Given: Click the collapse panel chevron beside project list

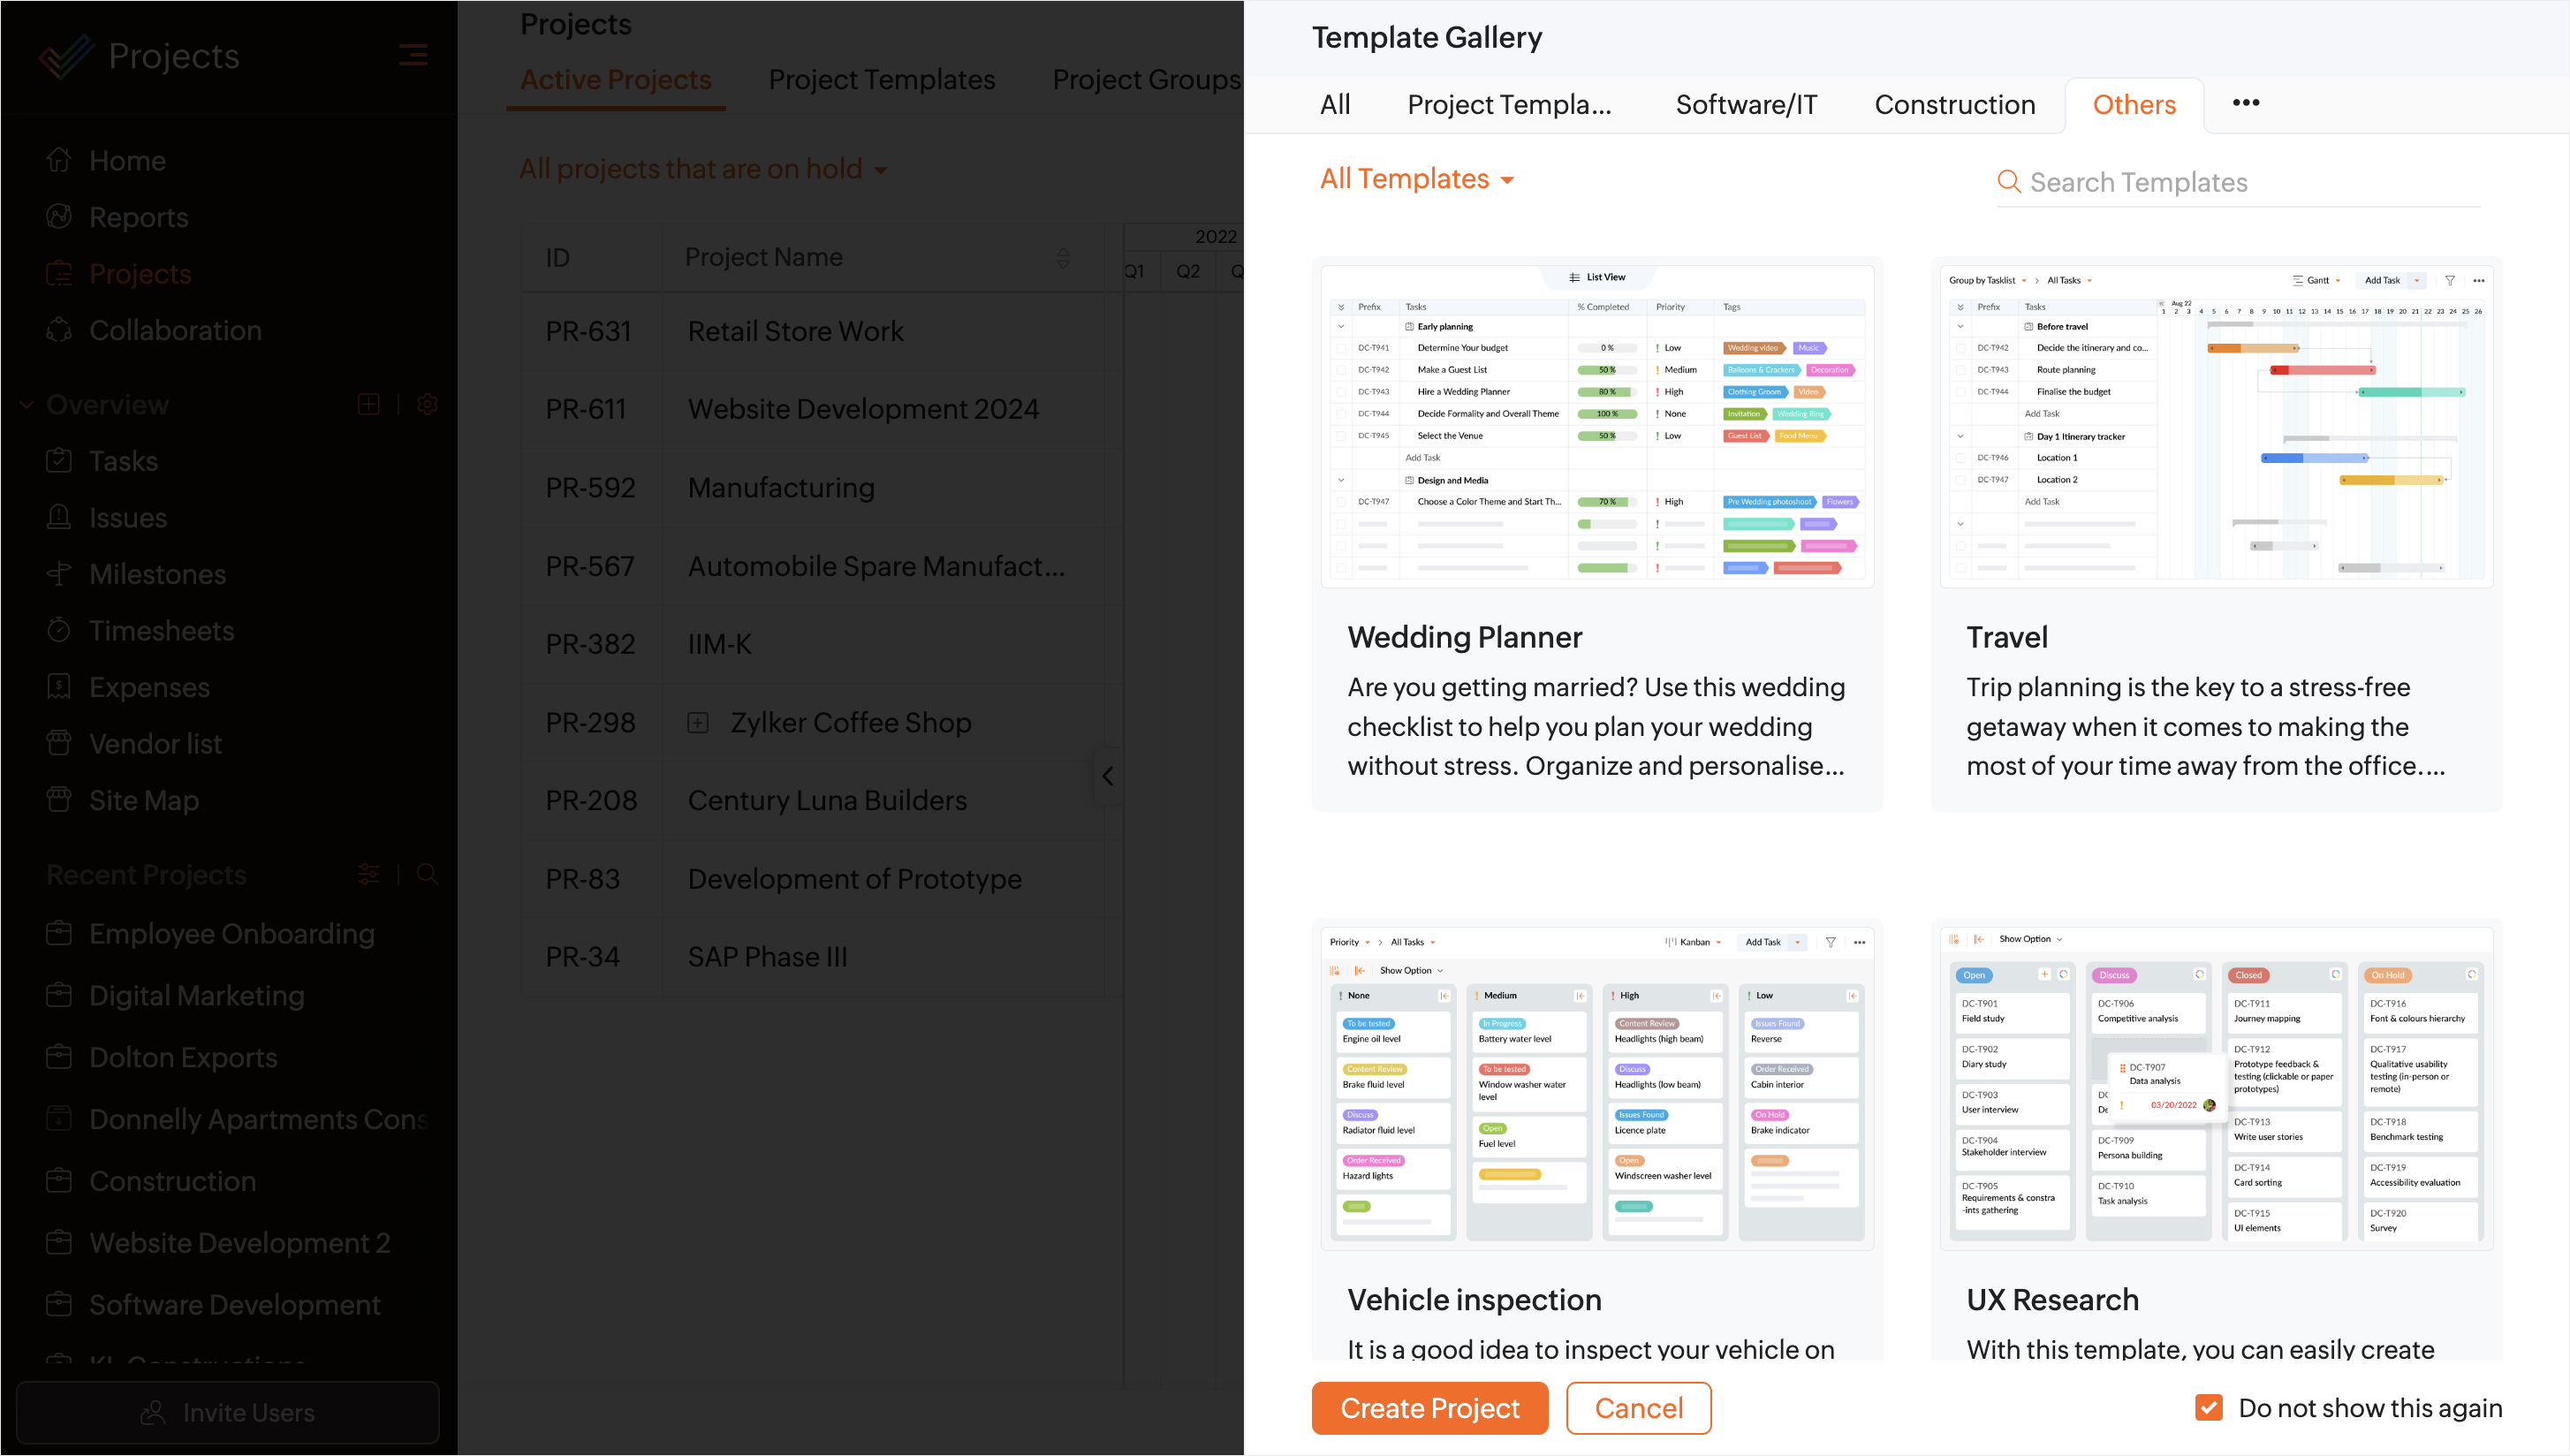Looking at the screenshot, I should click(x=1107, y=776).
